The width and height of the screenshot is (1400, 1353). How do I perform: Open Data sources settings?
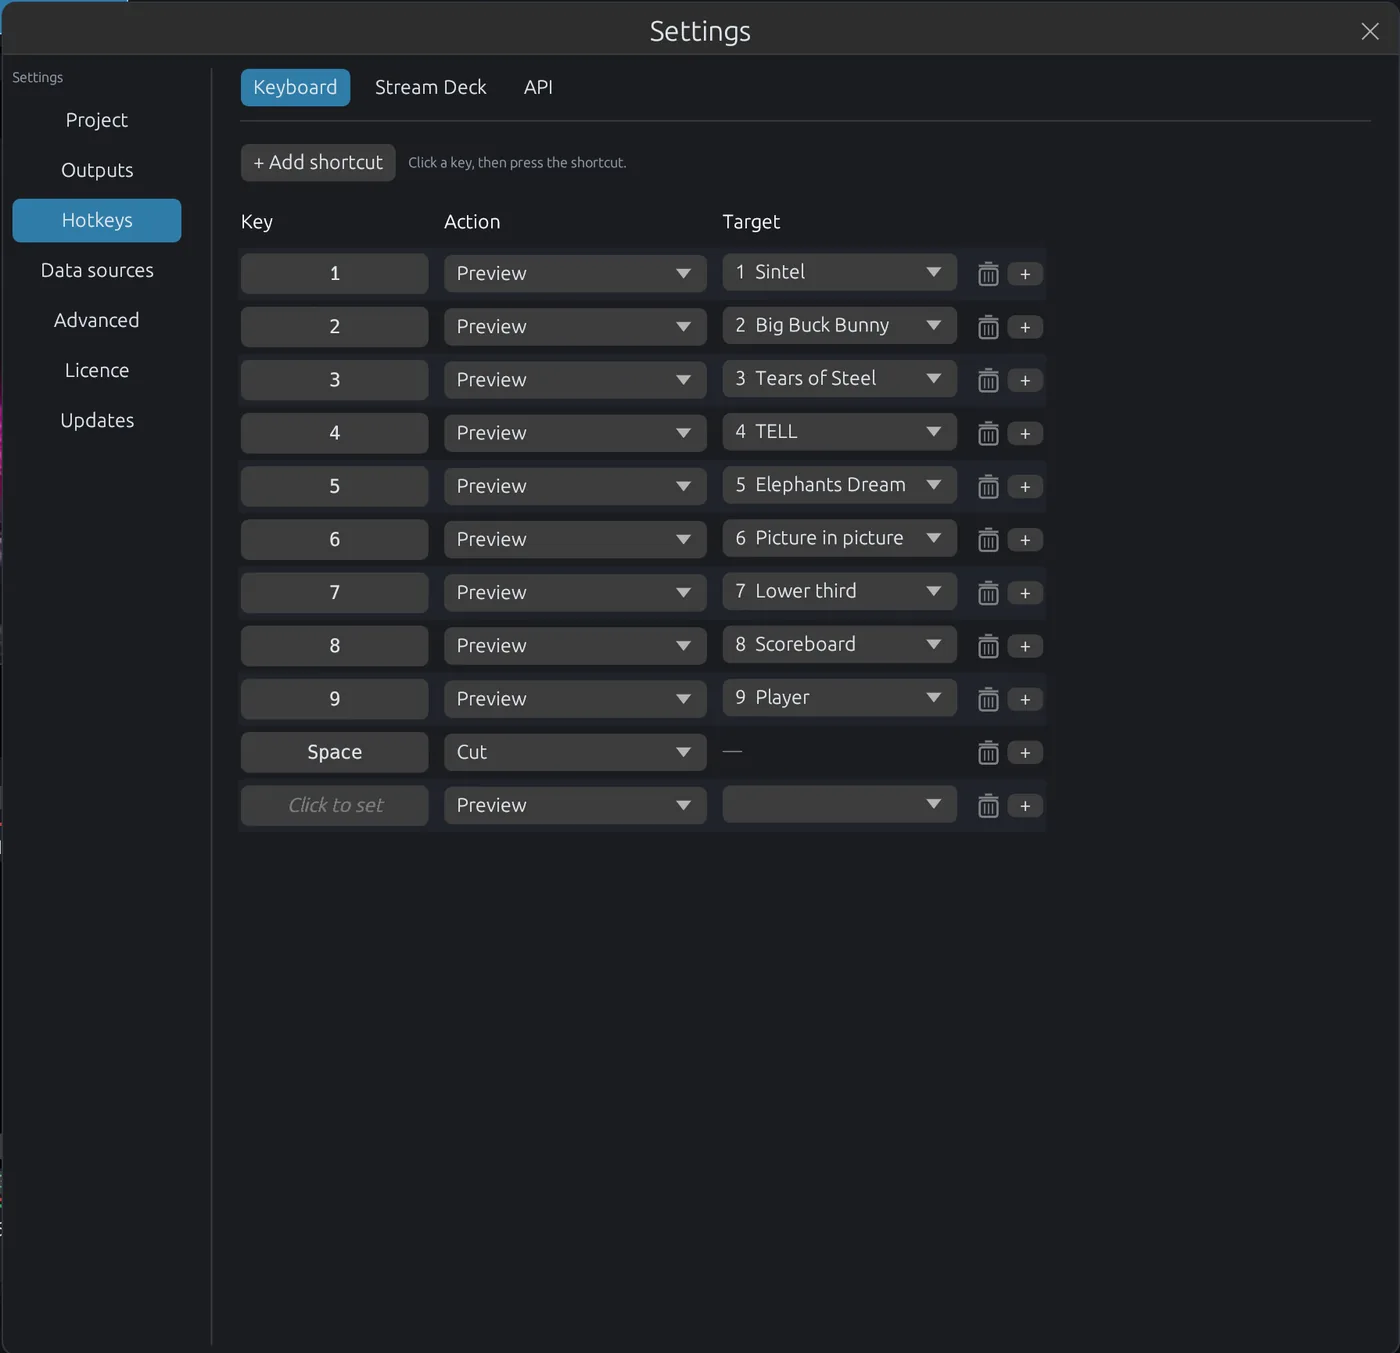point(97,270)
